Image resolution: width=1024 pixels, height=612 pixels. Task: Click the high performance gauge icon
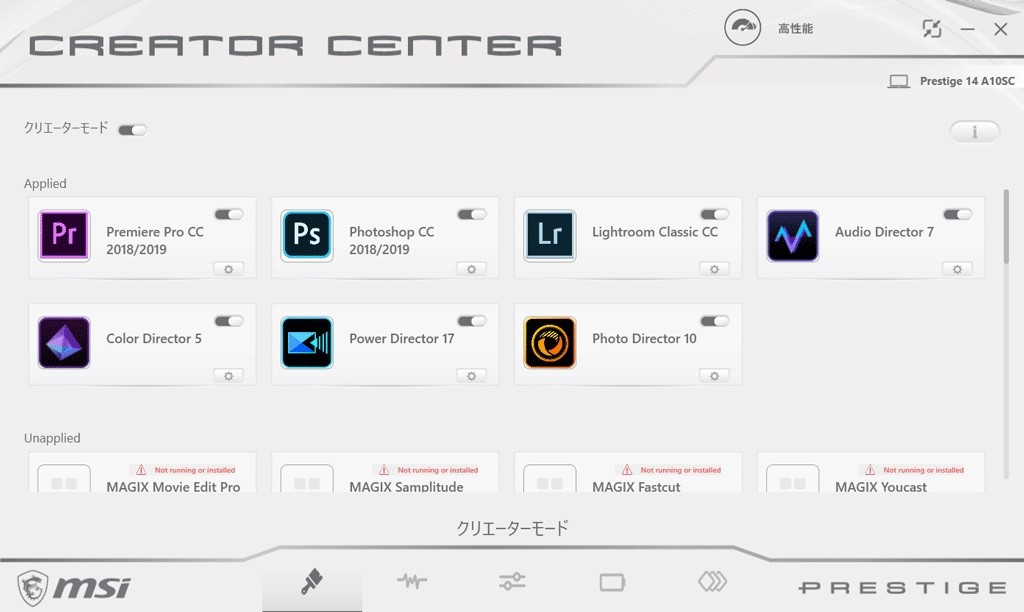tap(743, 27)
